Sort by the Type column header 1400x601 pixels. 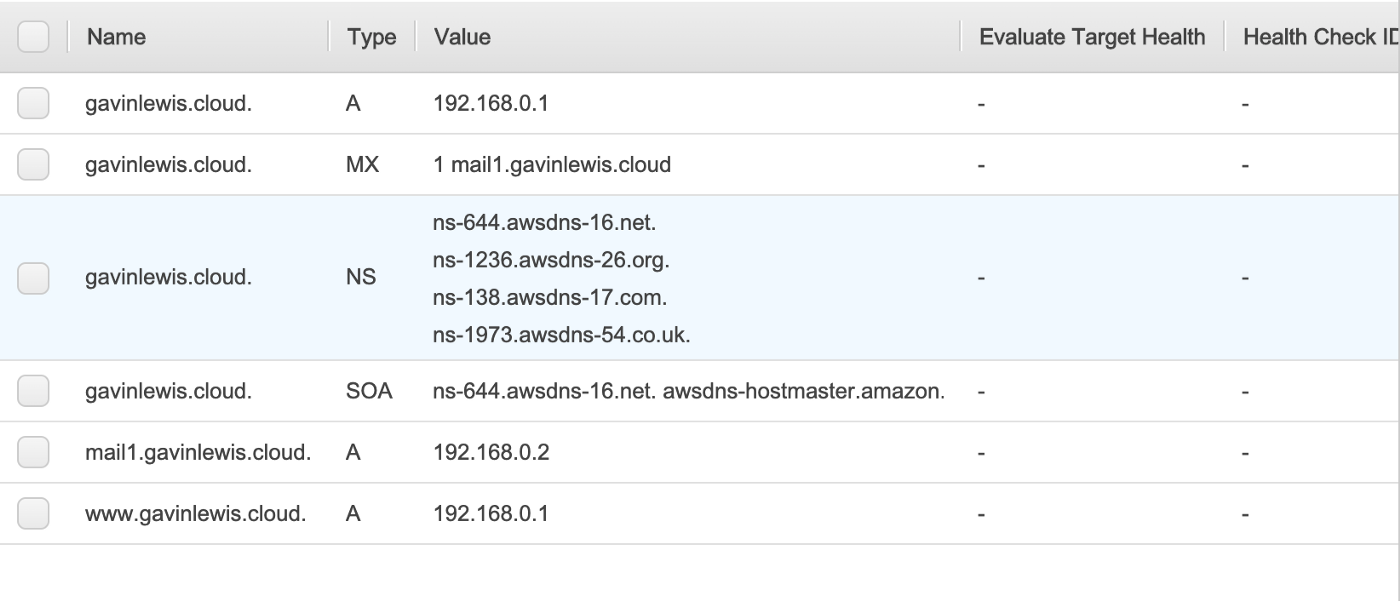click(371, 38)
